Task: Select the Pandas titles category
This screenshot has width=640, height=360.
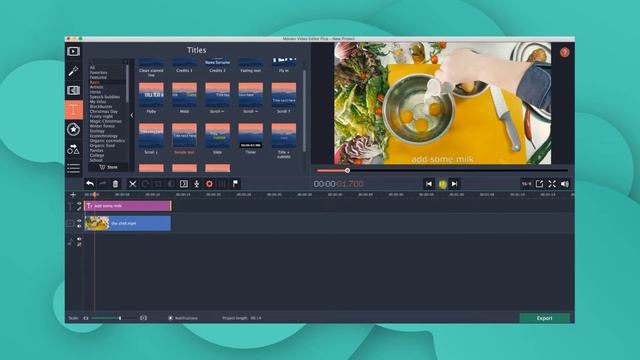Action: [x=96, y=151]
